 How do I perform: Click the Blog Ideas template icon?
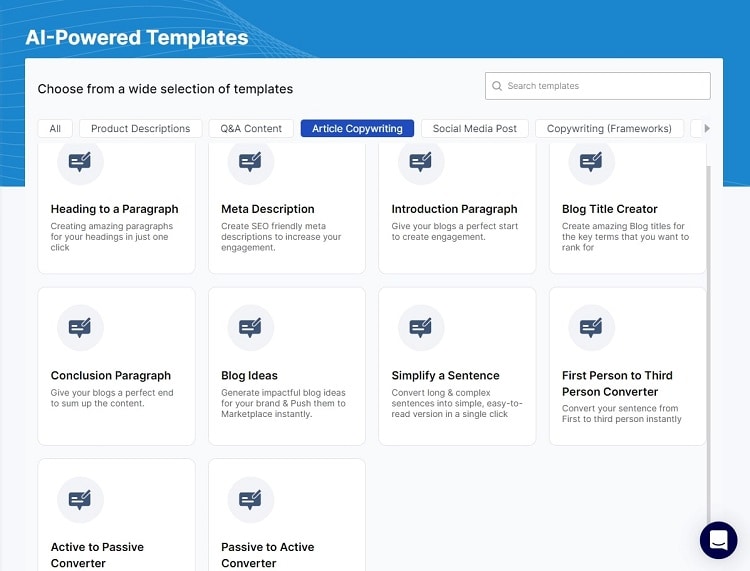click(x=251, y=328)
